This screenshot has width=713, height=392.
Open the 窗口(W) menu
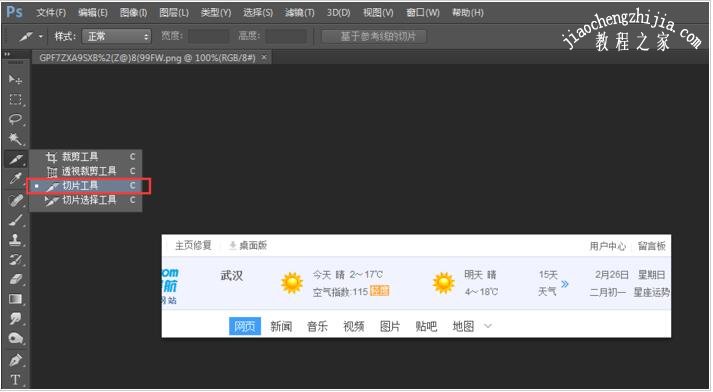click(x=422, y=13)
